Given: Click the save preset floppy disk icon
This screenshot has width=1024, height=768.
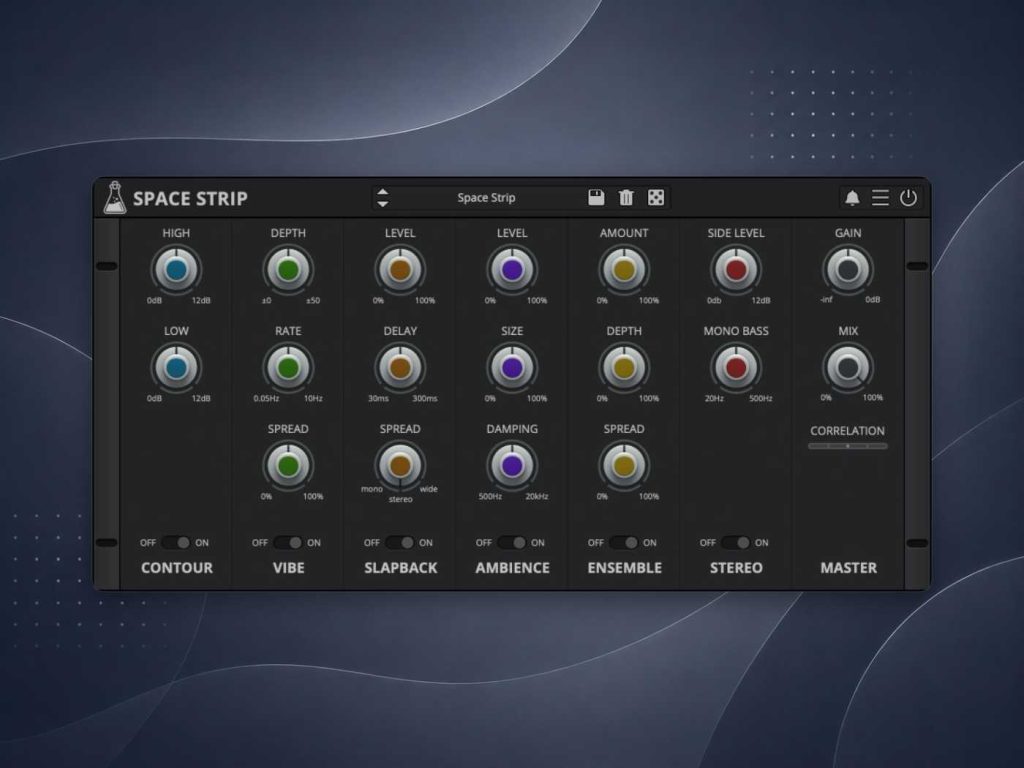Looking at the screenshot, I should (596, 197).
